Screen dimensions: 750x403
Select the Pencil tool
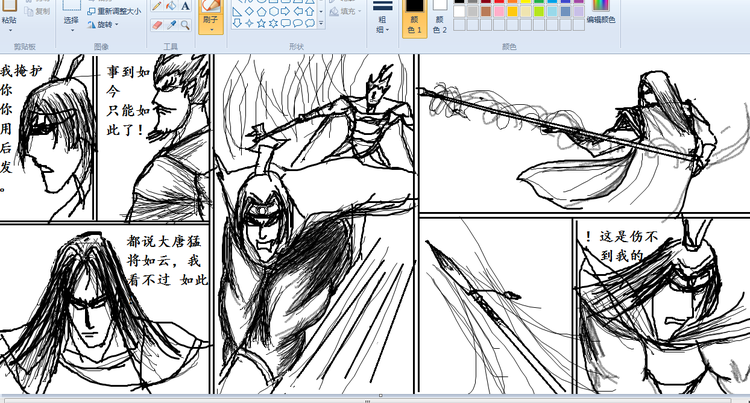[x=156, y=6]
